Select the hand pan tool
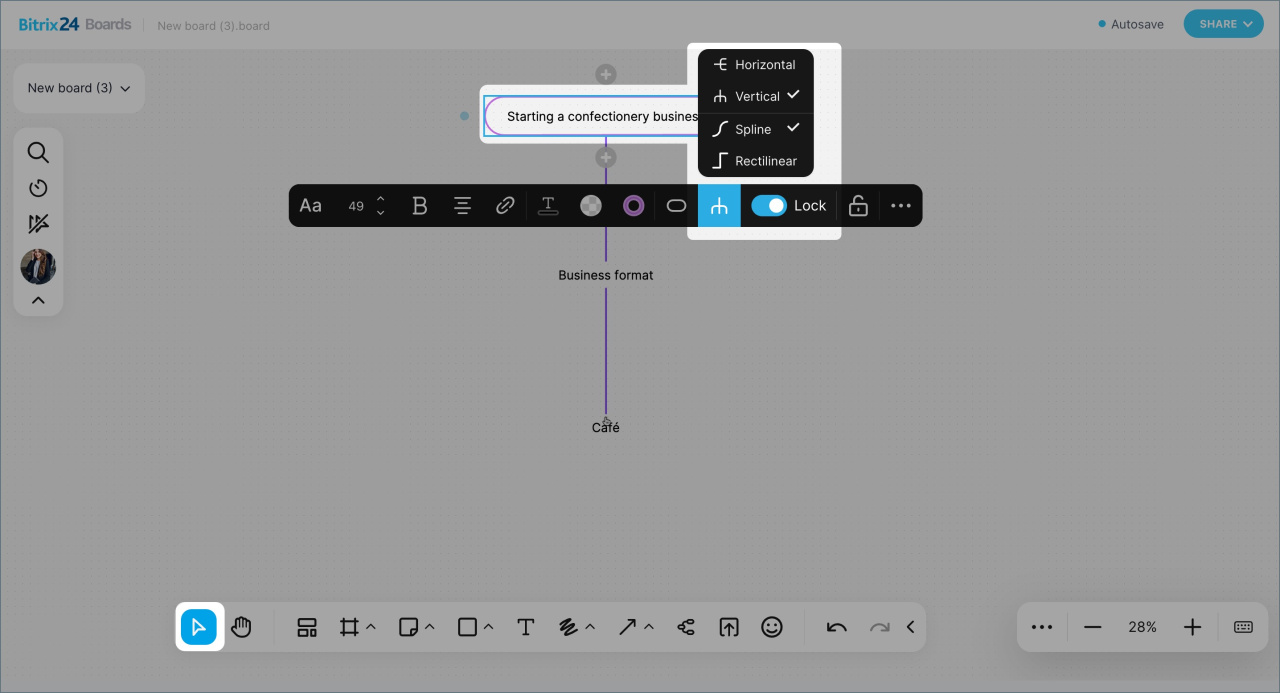1280x693 pixels. [x=241, y=627]
